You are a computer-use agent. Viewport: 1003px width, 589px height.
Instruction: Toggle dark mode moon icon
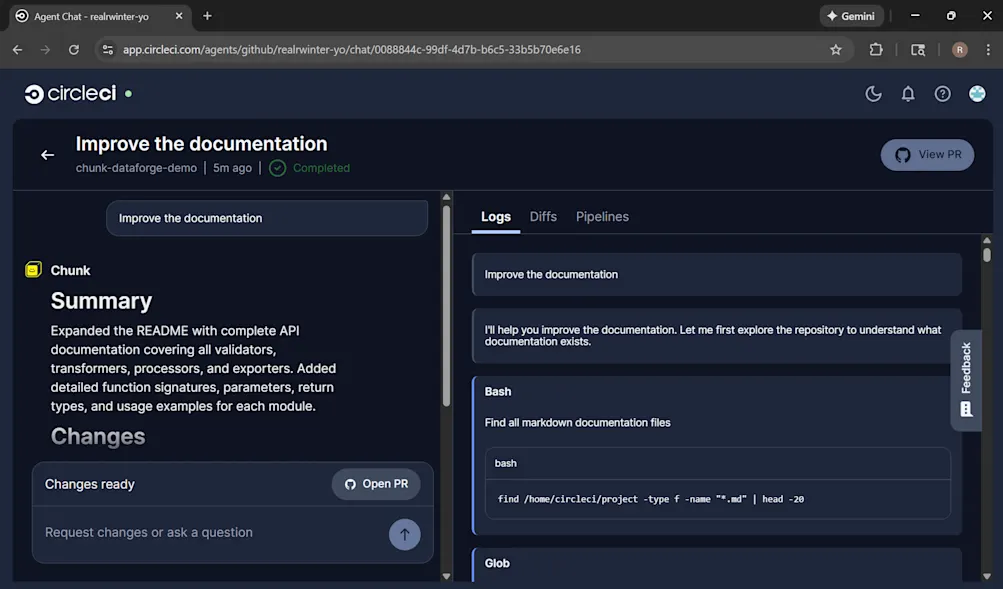pyautogui.click(x=873, y=94)
